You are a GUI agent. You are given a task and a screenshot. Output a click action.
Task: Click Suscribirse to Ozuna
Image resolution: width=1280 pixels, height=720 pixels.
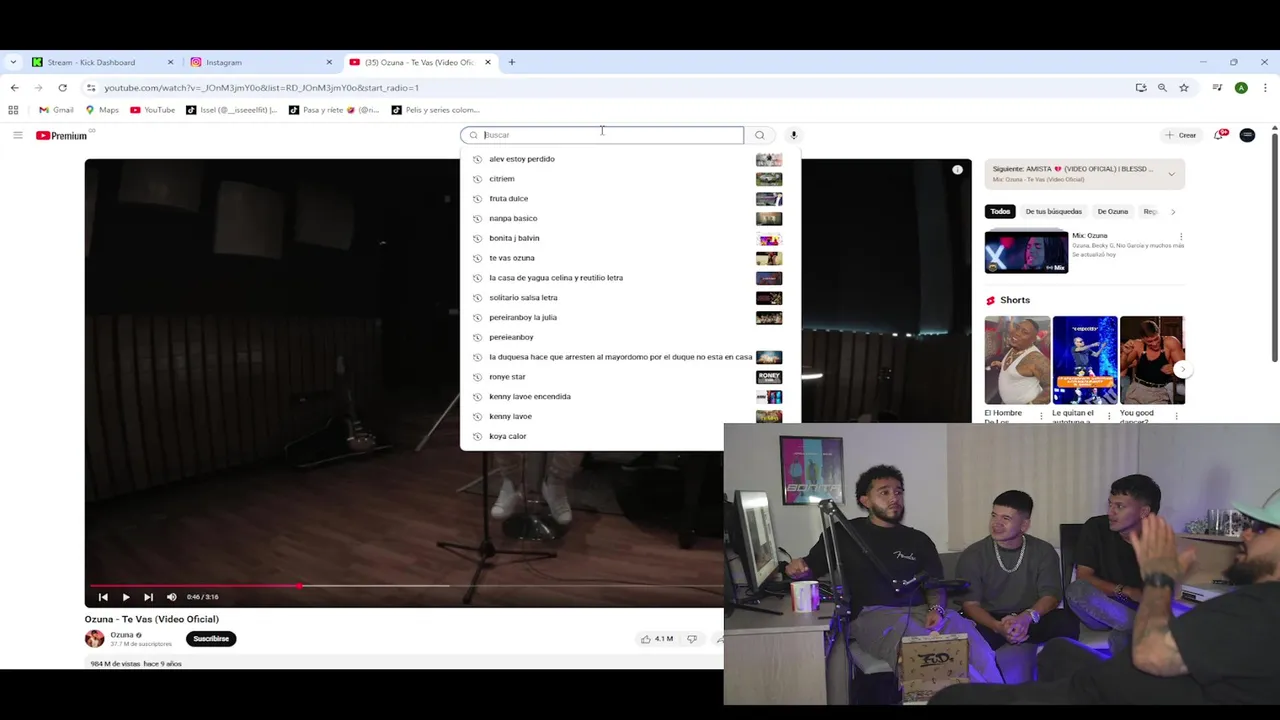211,639
